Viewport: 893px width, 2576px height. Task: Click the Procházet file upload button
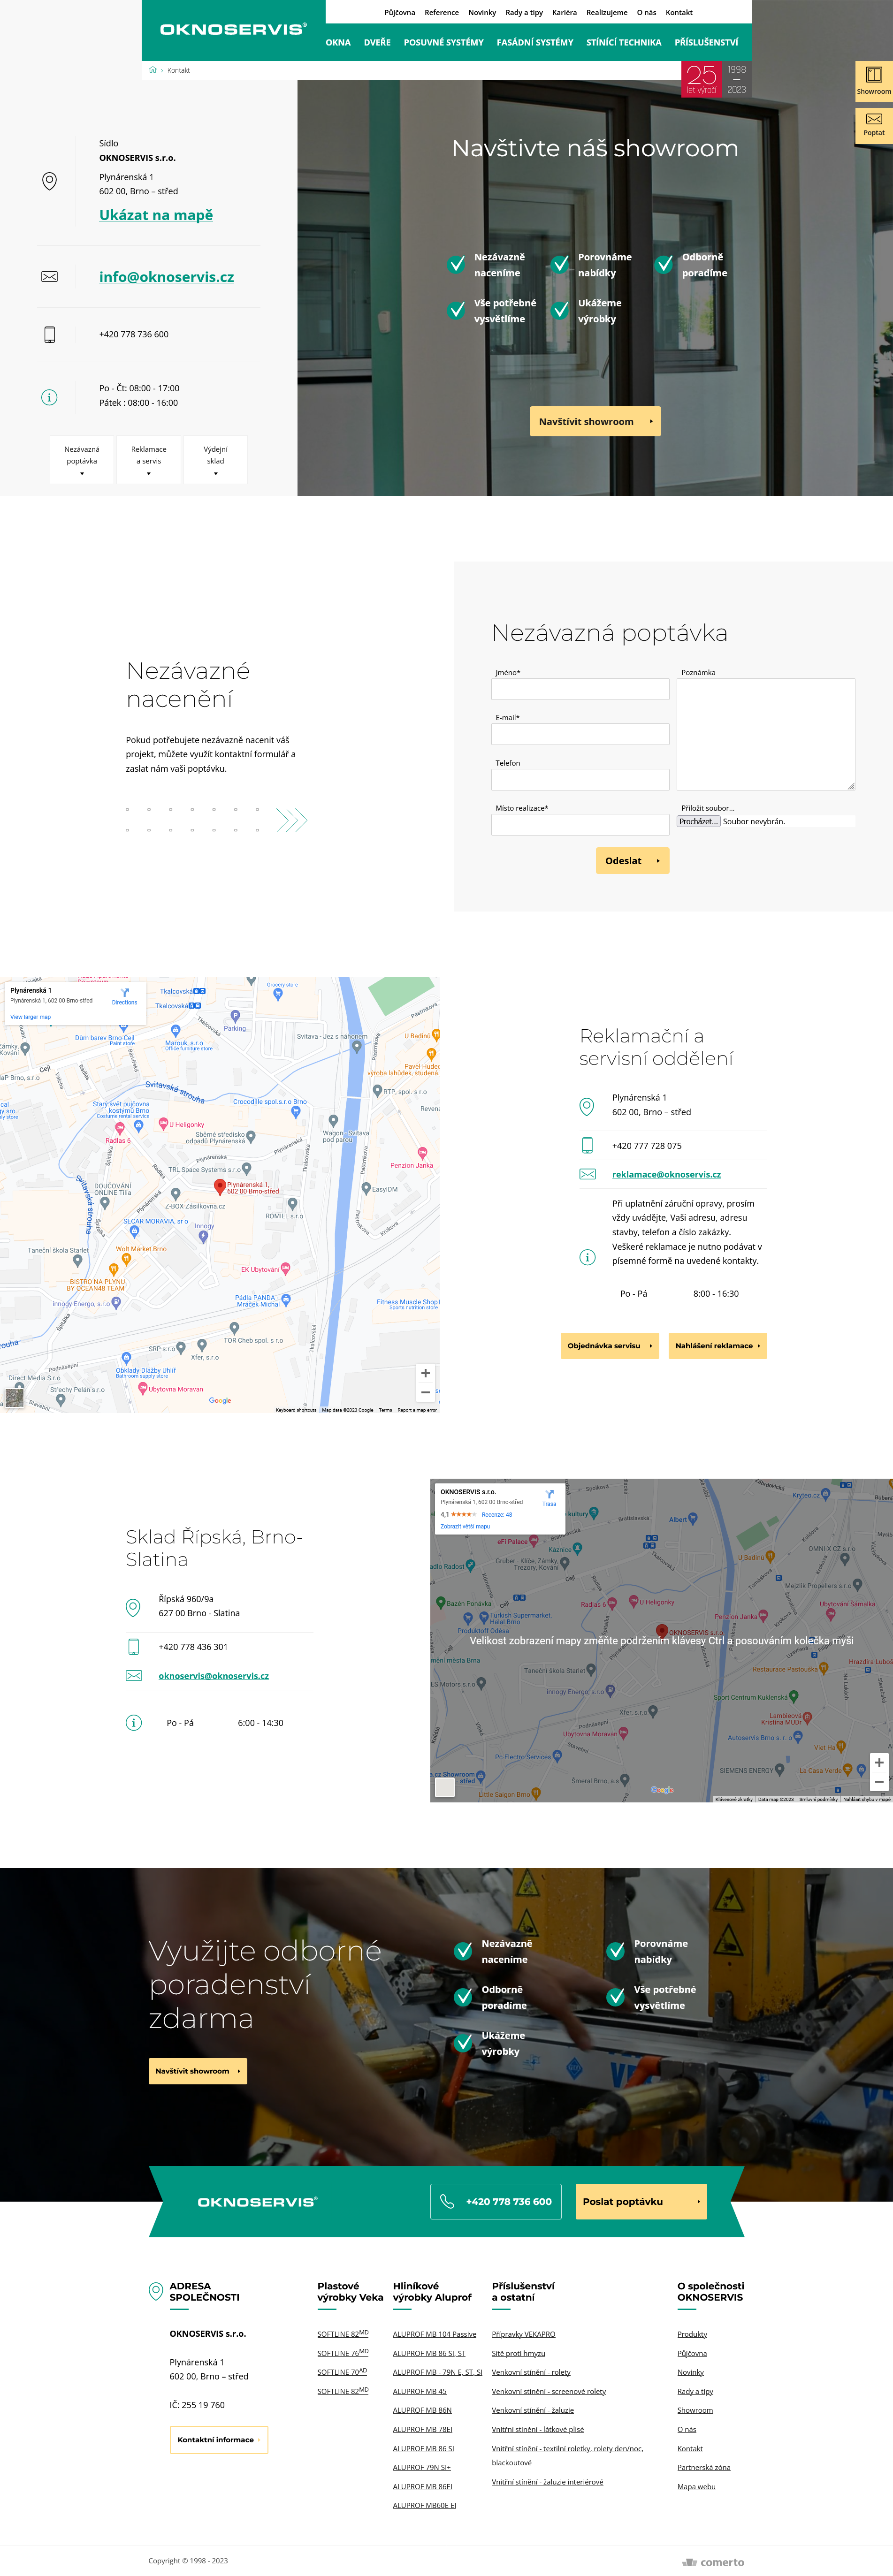698,821
